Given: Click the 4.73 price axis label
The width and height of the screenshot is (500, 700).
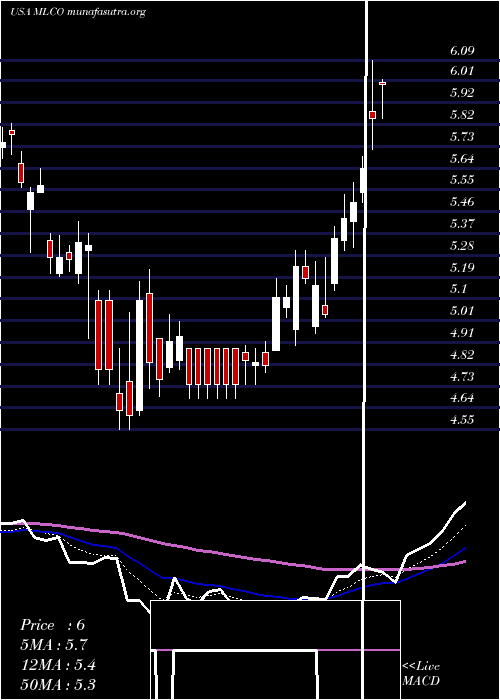Looking at the screenshot, I should [x=462, y=376].
